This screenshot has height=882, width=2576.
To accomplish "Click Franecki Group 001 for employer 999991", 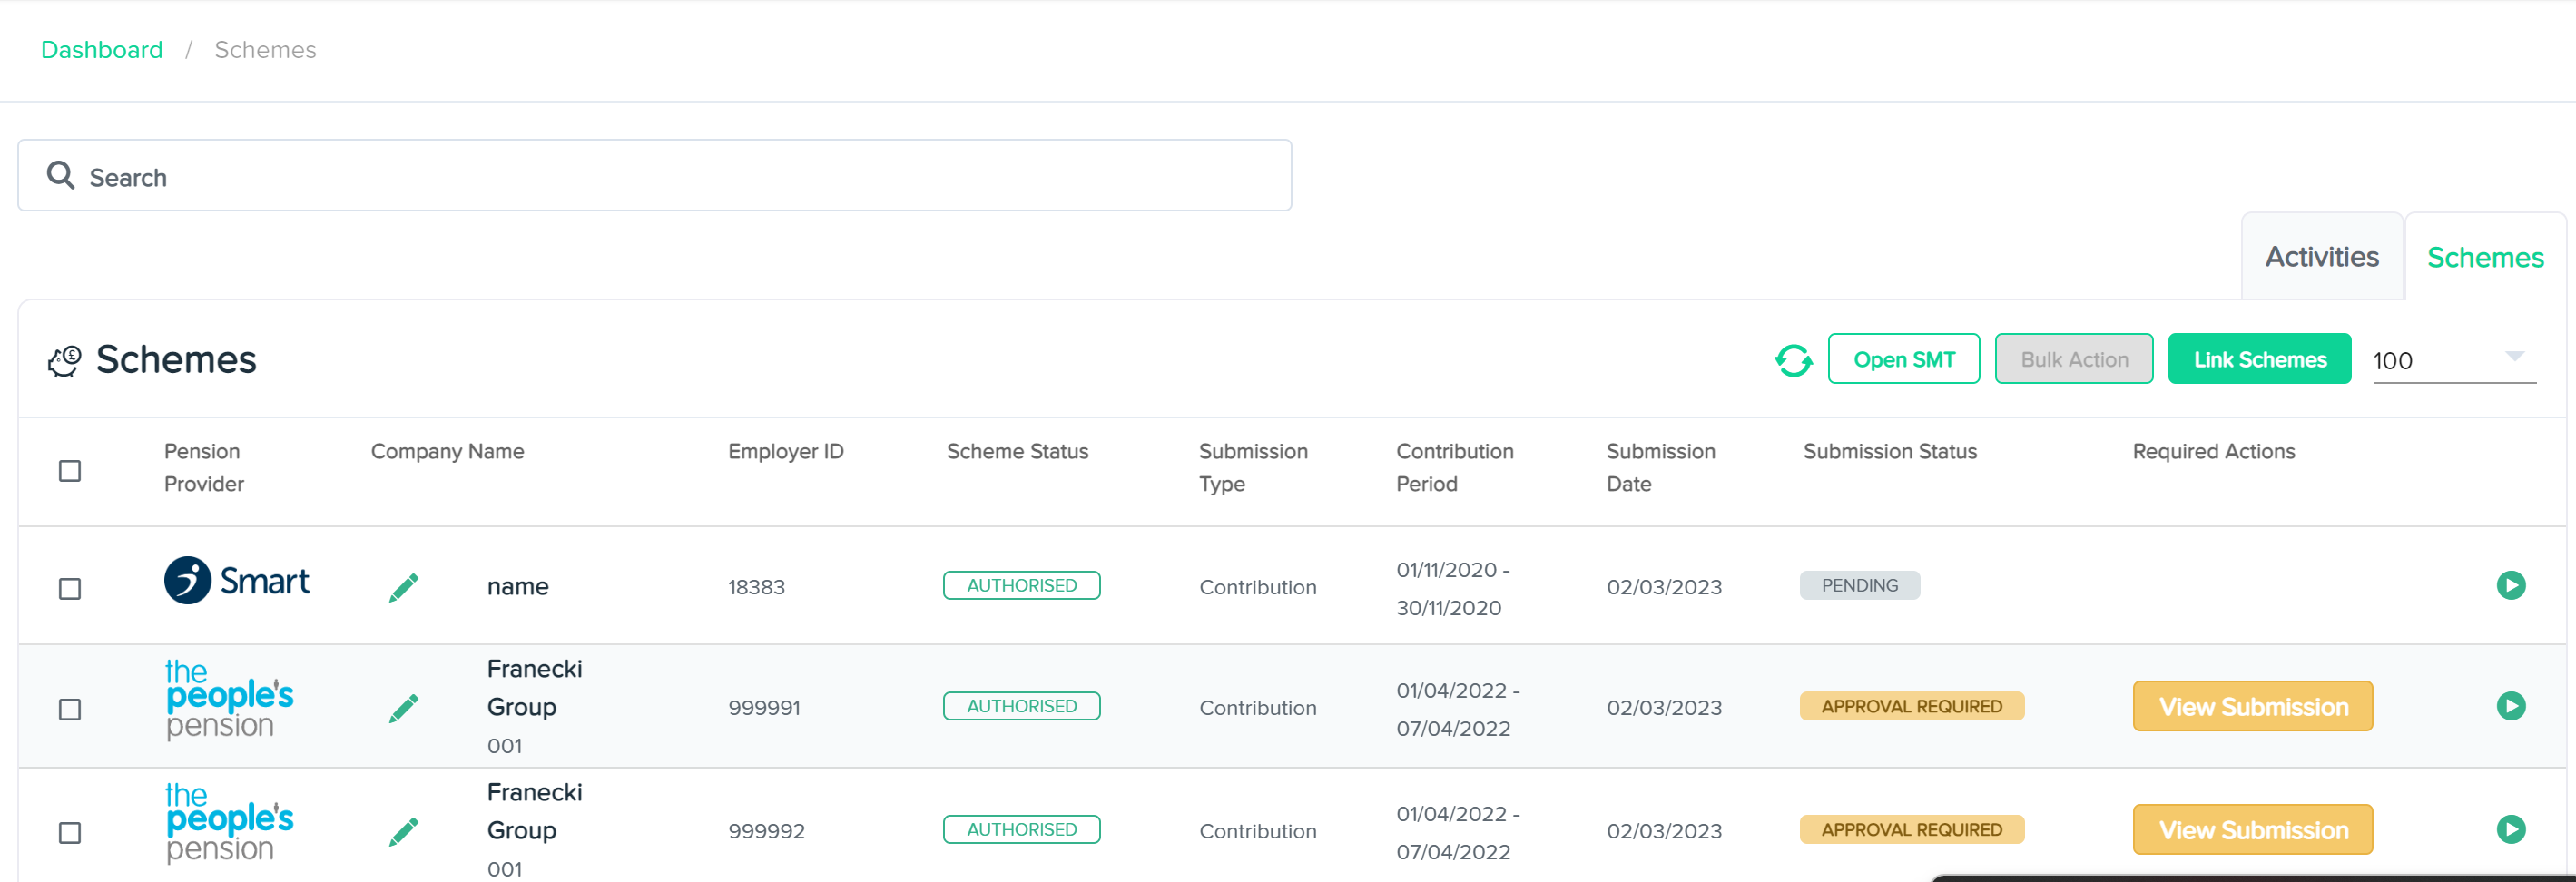I will click(x=534, y=707).
